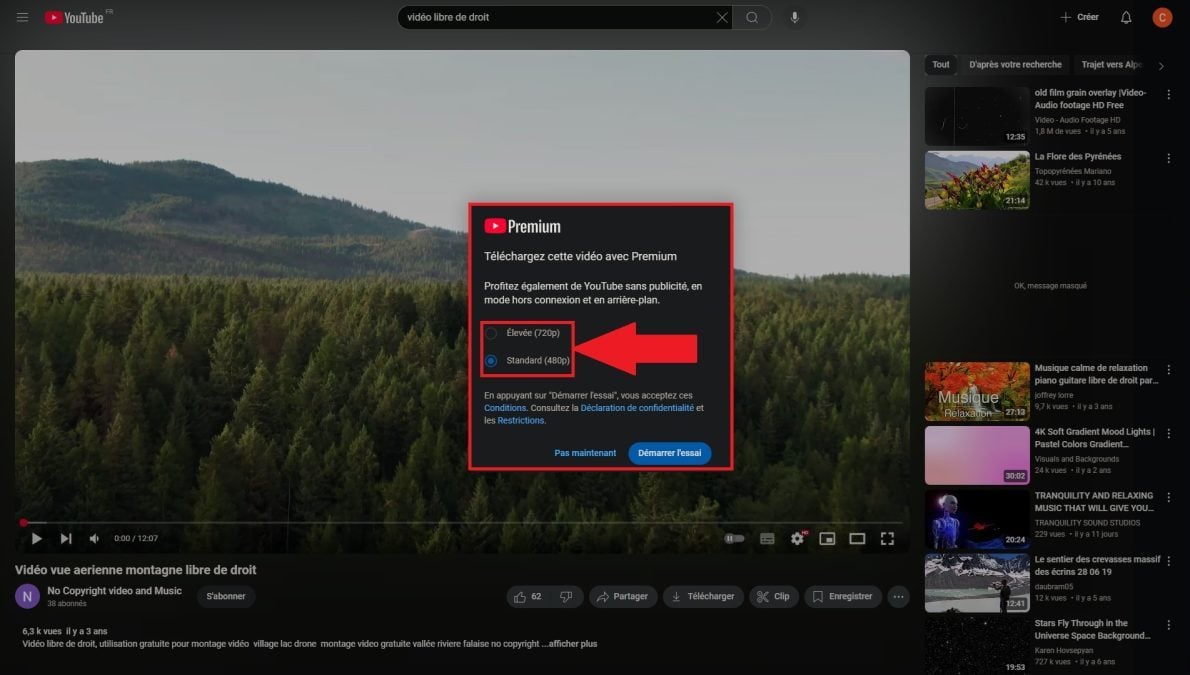Screen dimensions: 1190x675
Task: Go to YouTube home via logo
Action: pyautogui.click(x=74, y=17)
